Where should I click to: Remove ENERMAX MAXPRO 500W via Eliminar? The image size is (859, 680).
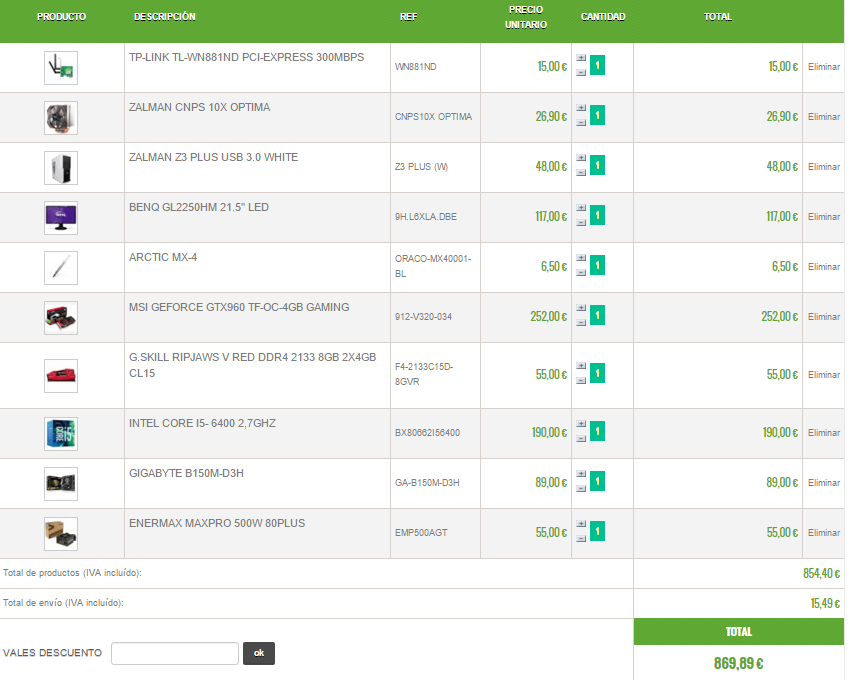(x=824, y=533)
